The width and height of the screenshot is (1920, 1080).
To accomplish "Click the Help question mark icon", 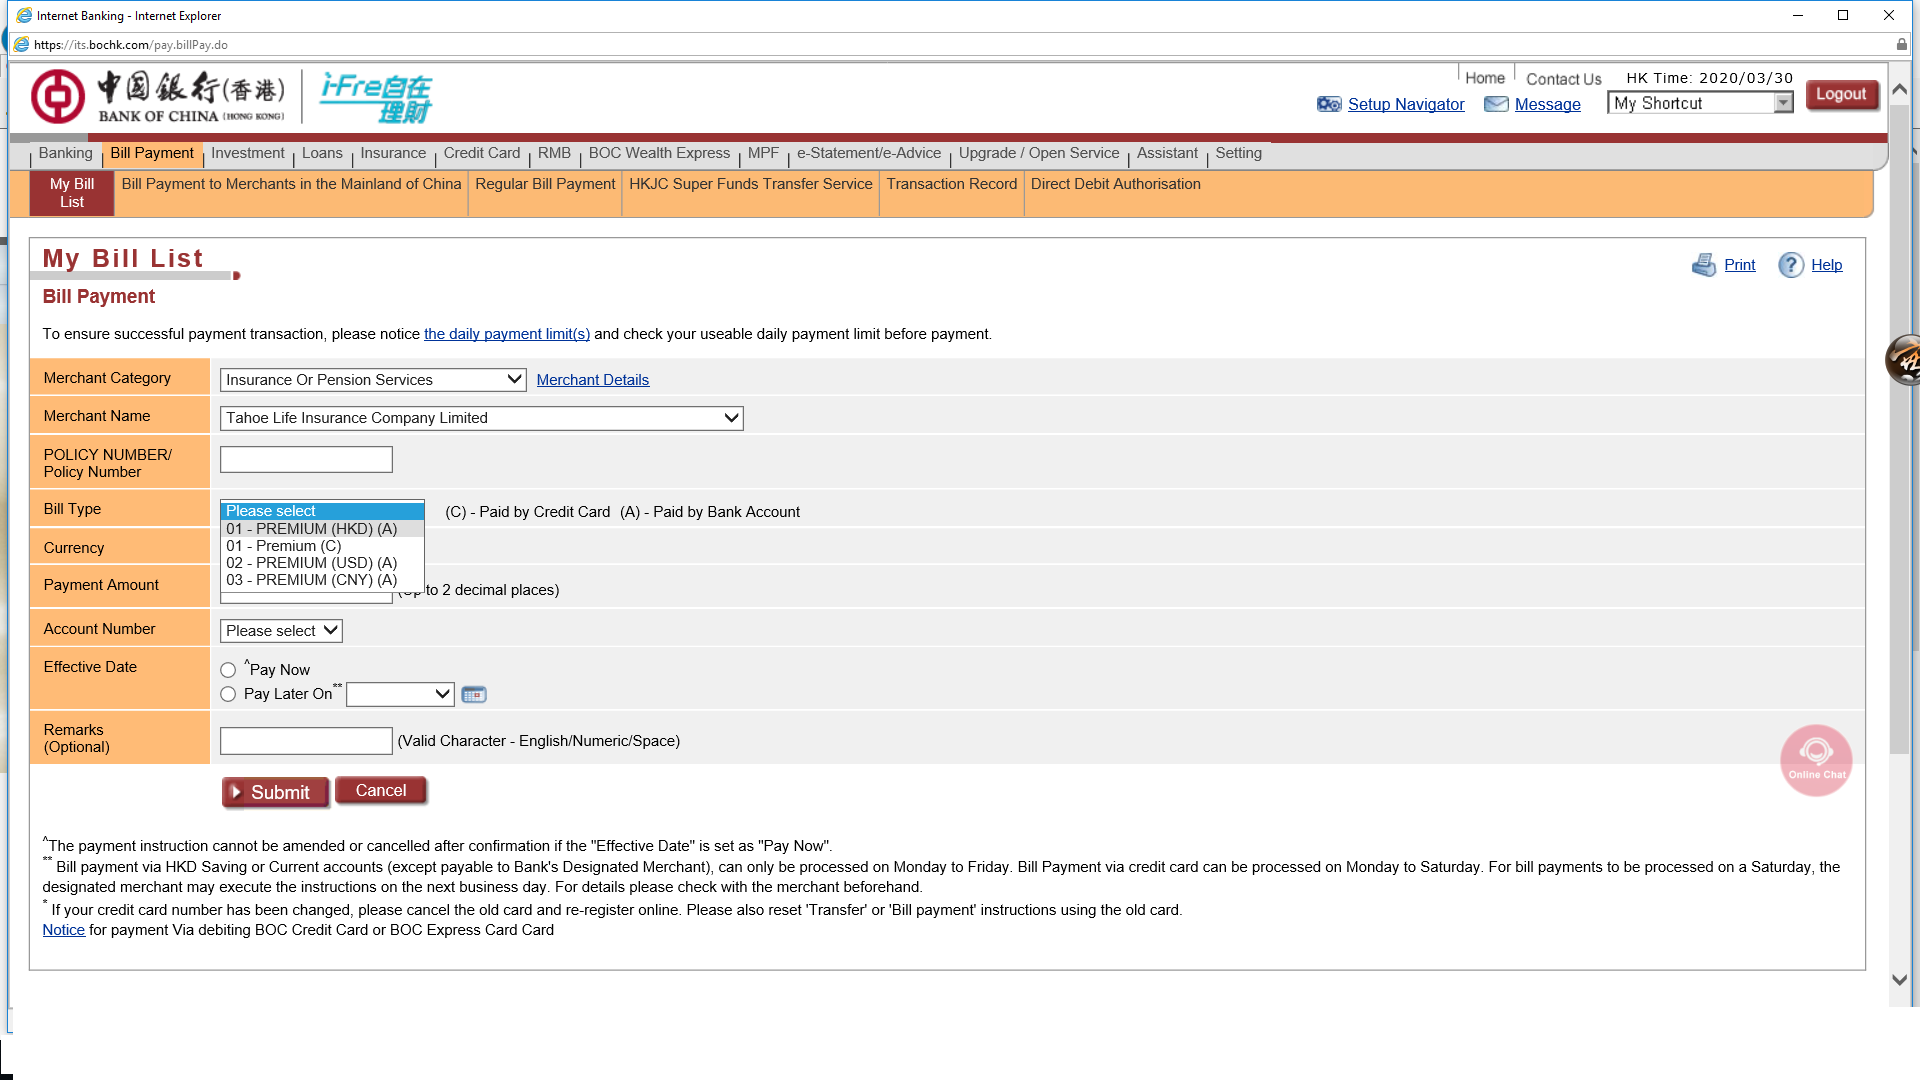I will click(x=1790, y=265).
